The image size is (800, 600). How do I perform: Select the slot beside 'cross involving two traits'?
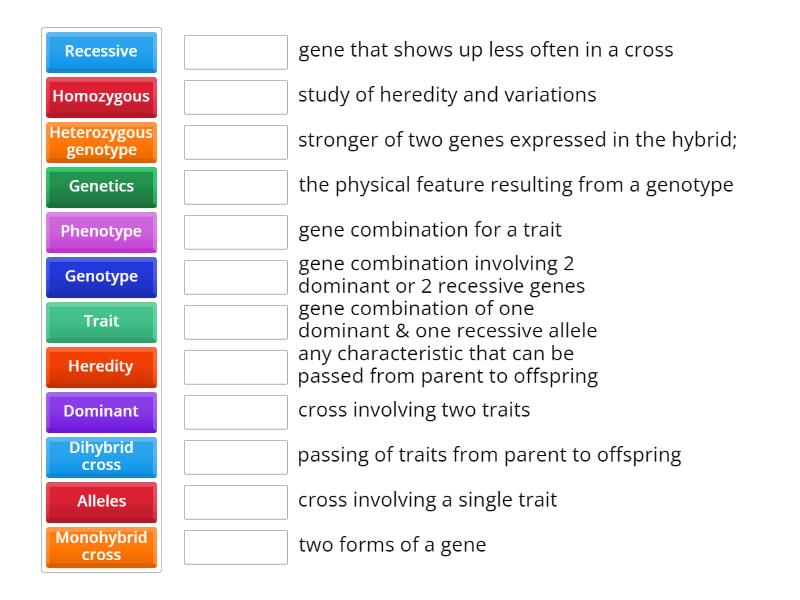(x=234, y=411)
